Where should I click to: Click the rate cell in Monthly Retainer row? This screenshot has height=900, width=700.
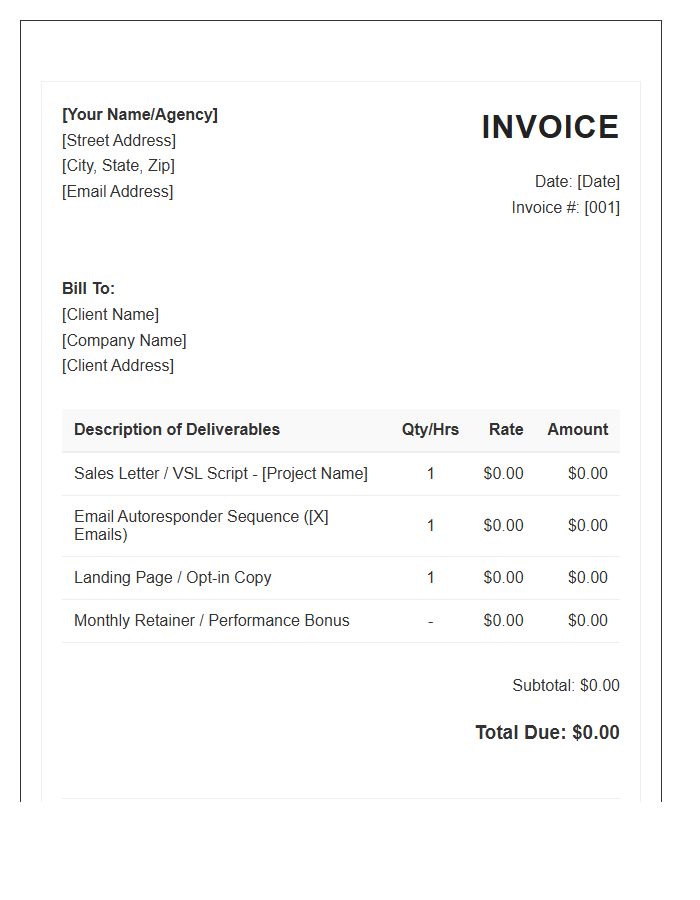(503, 621)
